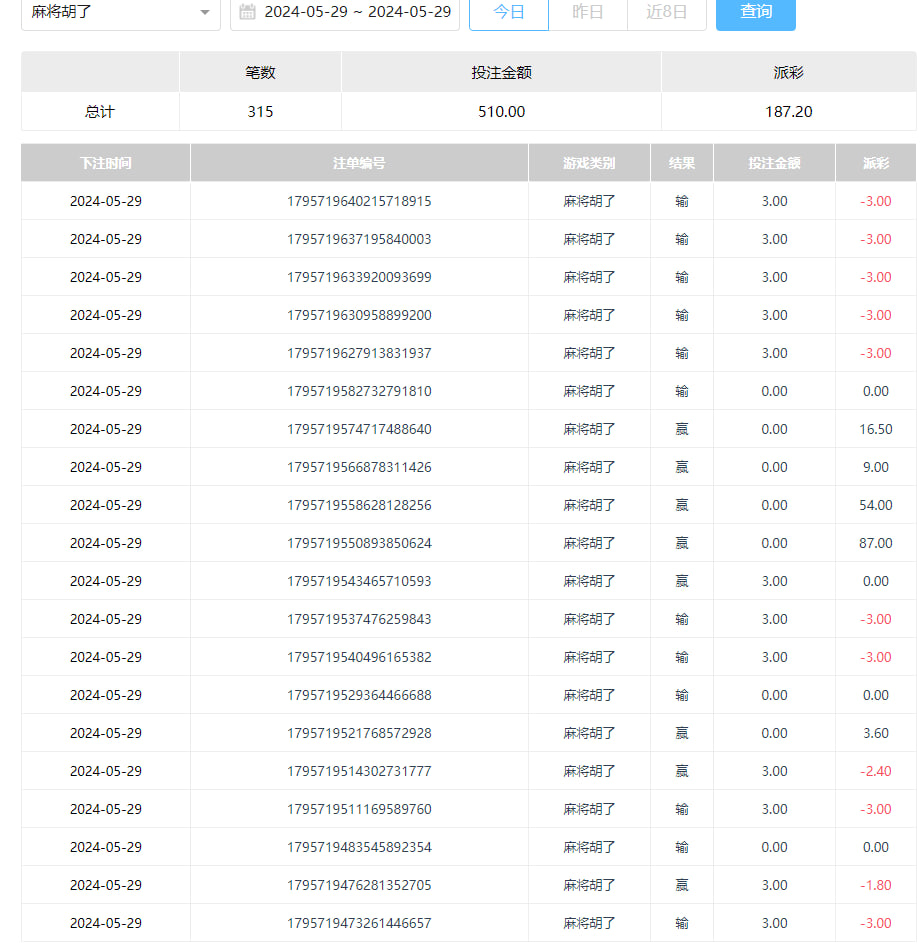The height and width of the screenshot is (951, 921).
Task: Open the 麻将胡了 game dropdown arrow
Action: [204, 13]
